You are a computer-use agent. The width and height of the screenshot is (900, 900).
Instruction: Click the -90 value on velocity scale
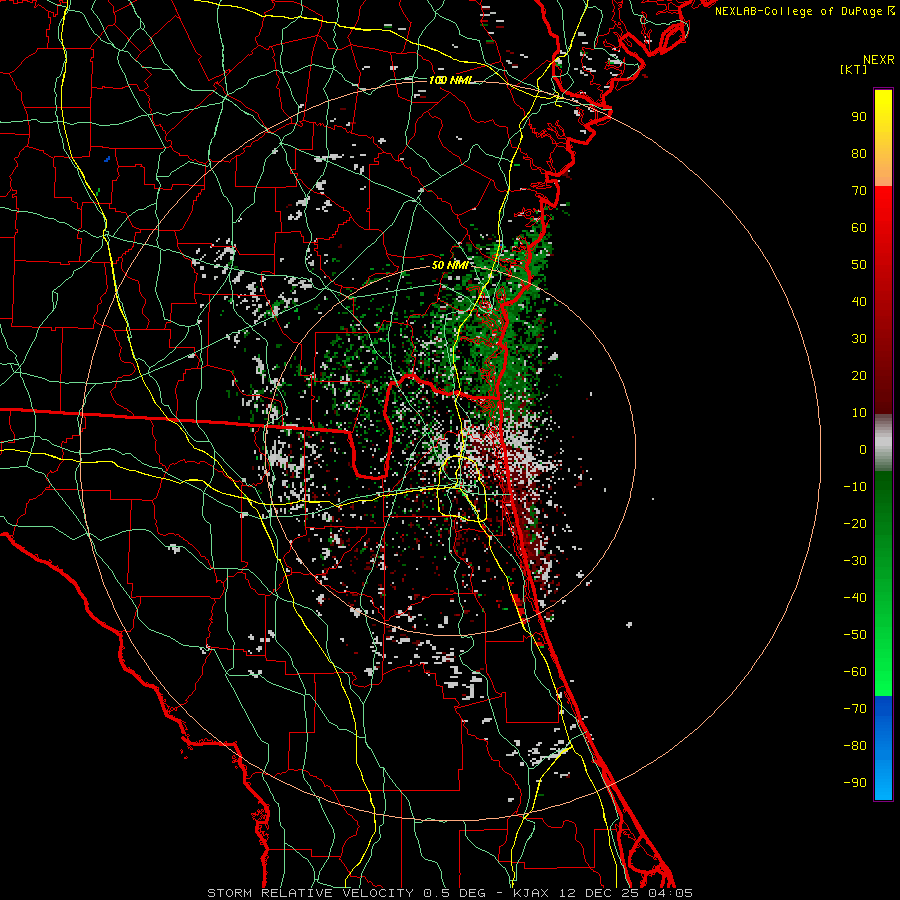(x=855, y=782)
